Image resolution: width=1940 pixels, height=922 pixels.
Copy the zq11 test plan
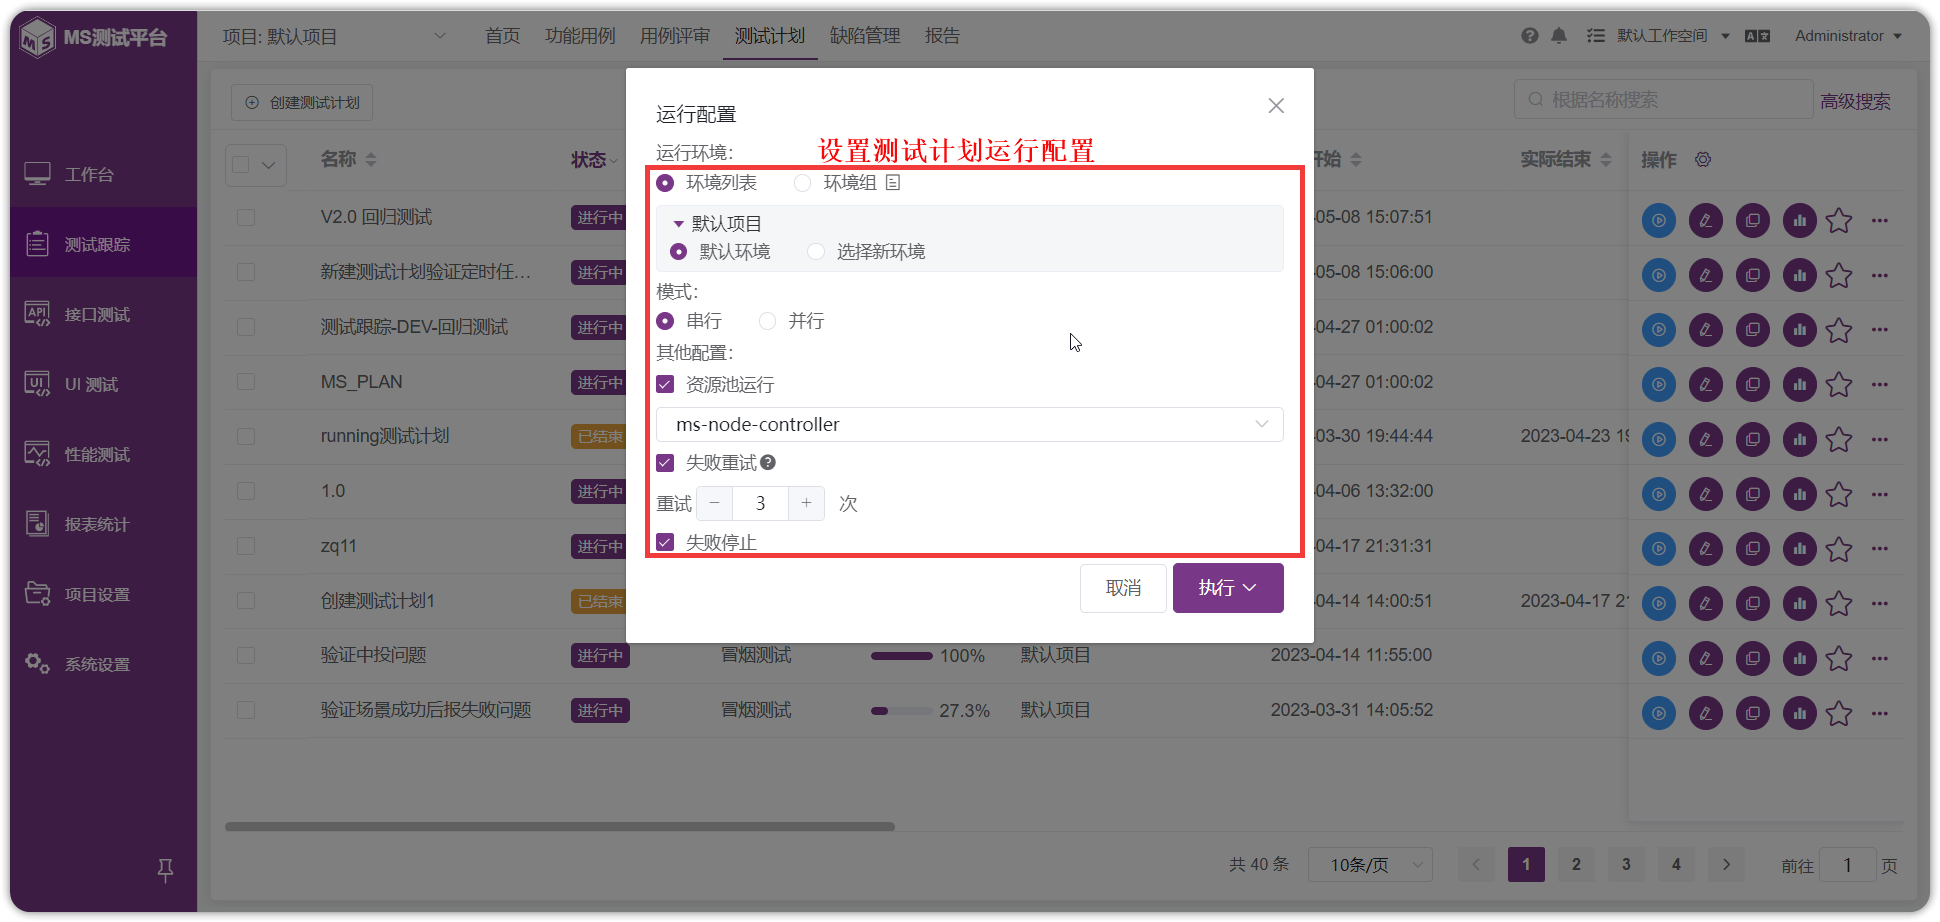pos(1753,549)
